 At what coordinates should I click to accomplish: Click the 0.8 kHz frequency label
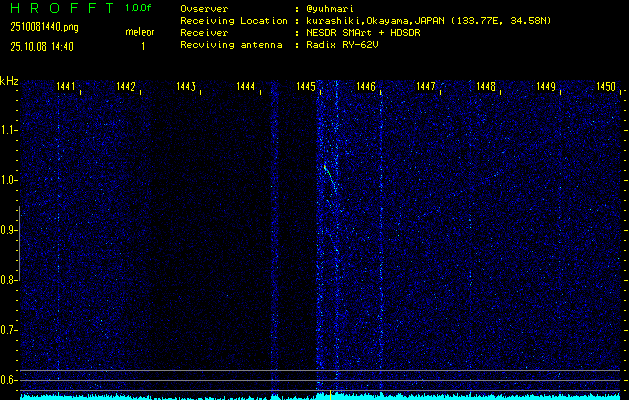tap(7, 280)
